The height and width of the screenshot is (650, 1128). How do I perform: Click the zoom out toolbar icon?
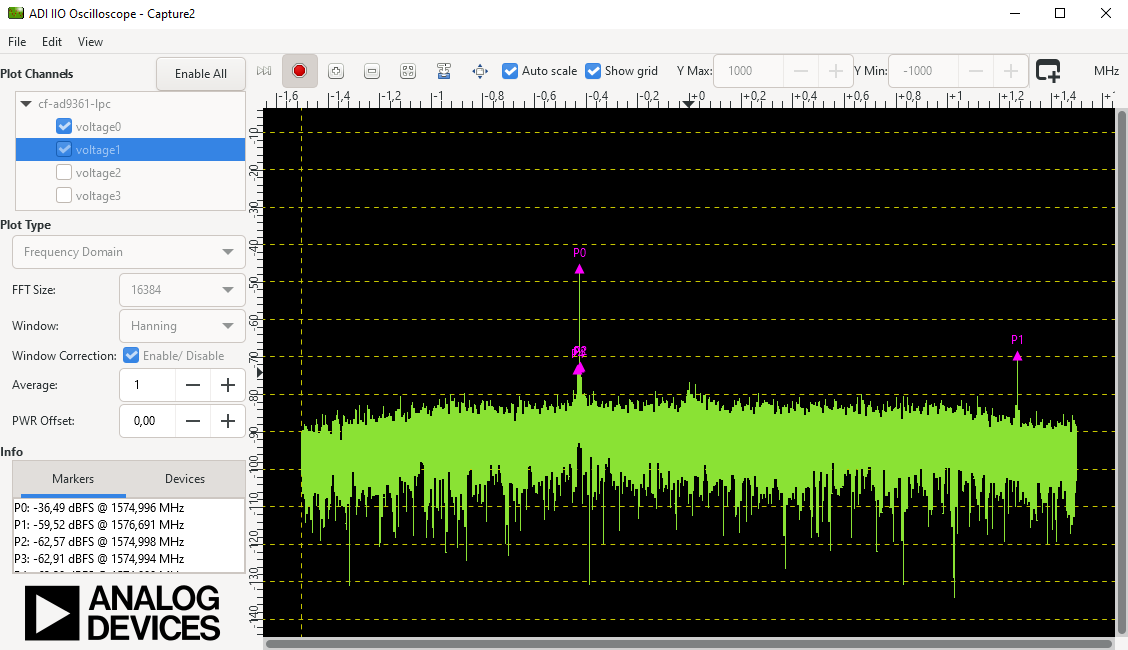click(372, 71)
